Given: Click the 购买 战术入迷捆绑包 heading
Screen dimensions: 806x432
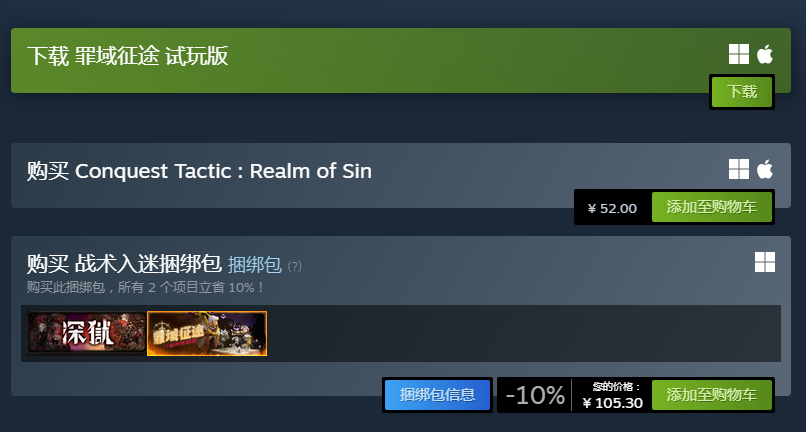Looking at the screenshot, I should click(124, 264).
